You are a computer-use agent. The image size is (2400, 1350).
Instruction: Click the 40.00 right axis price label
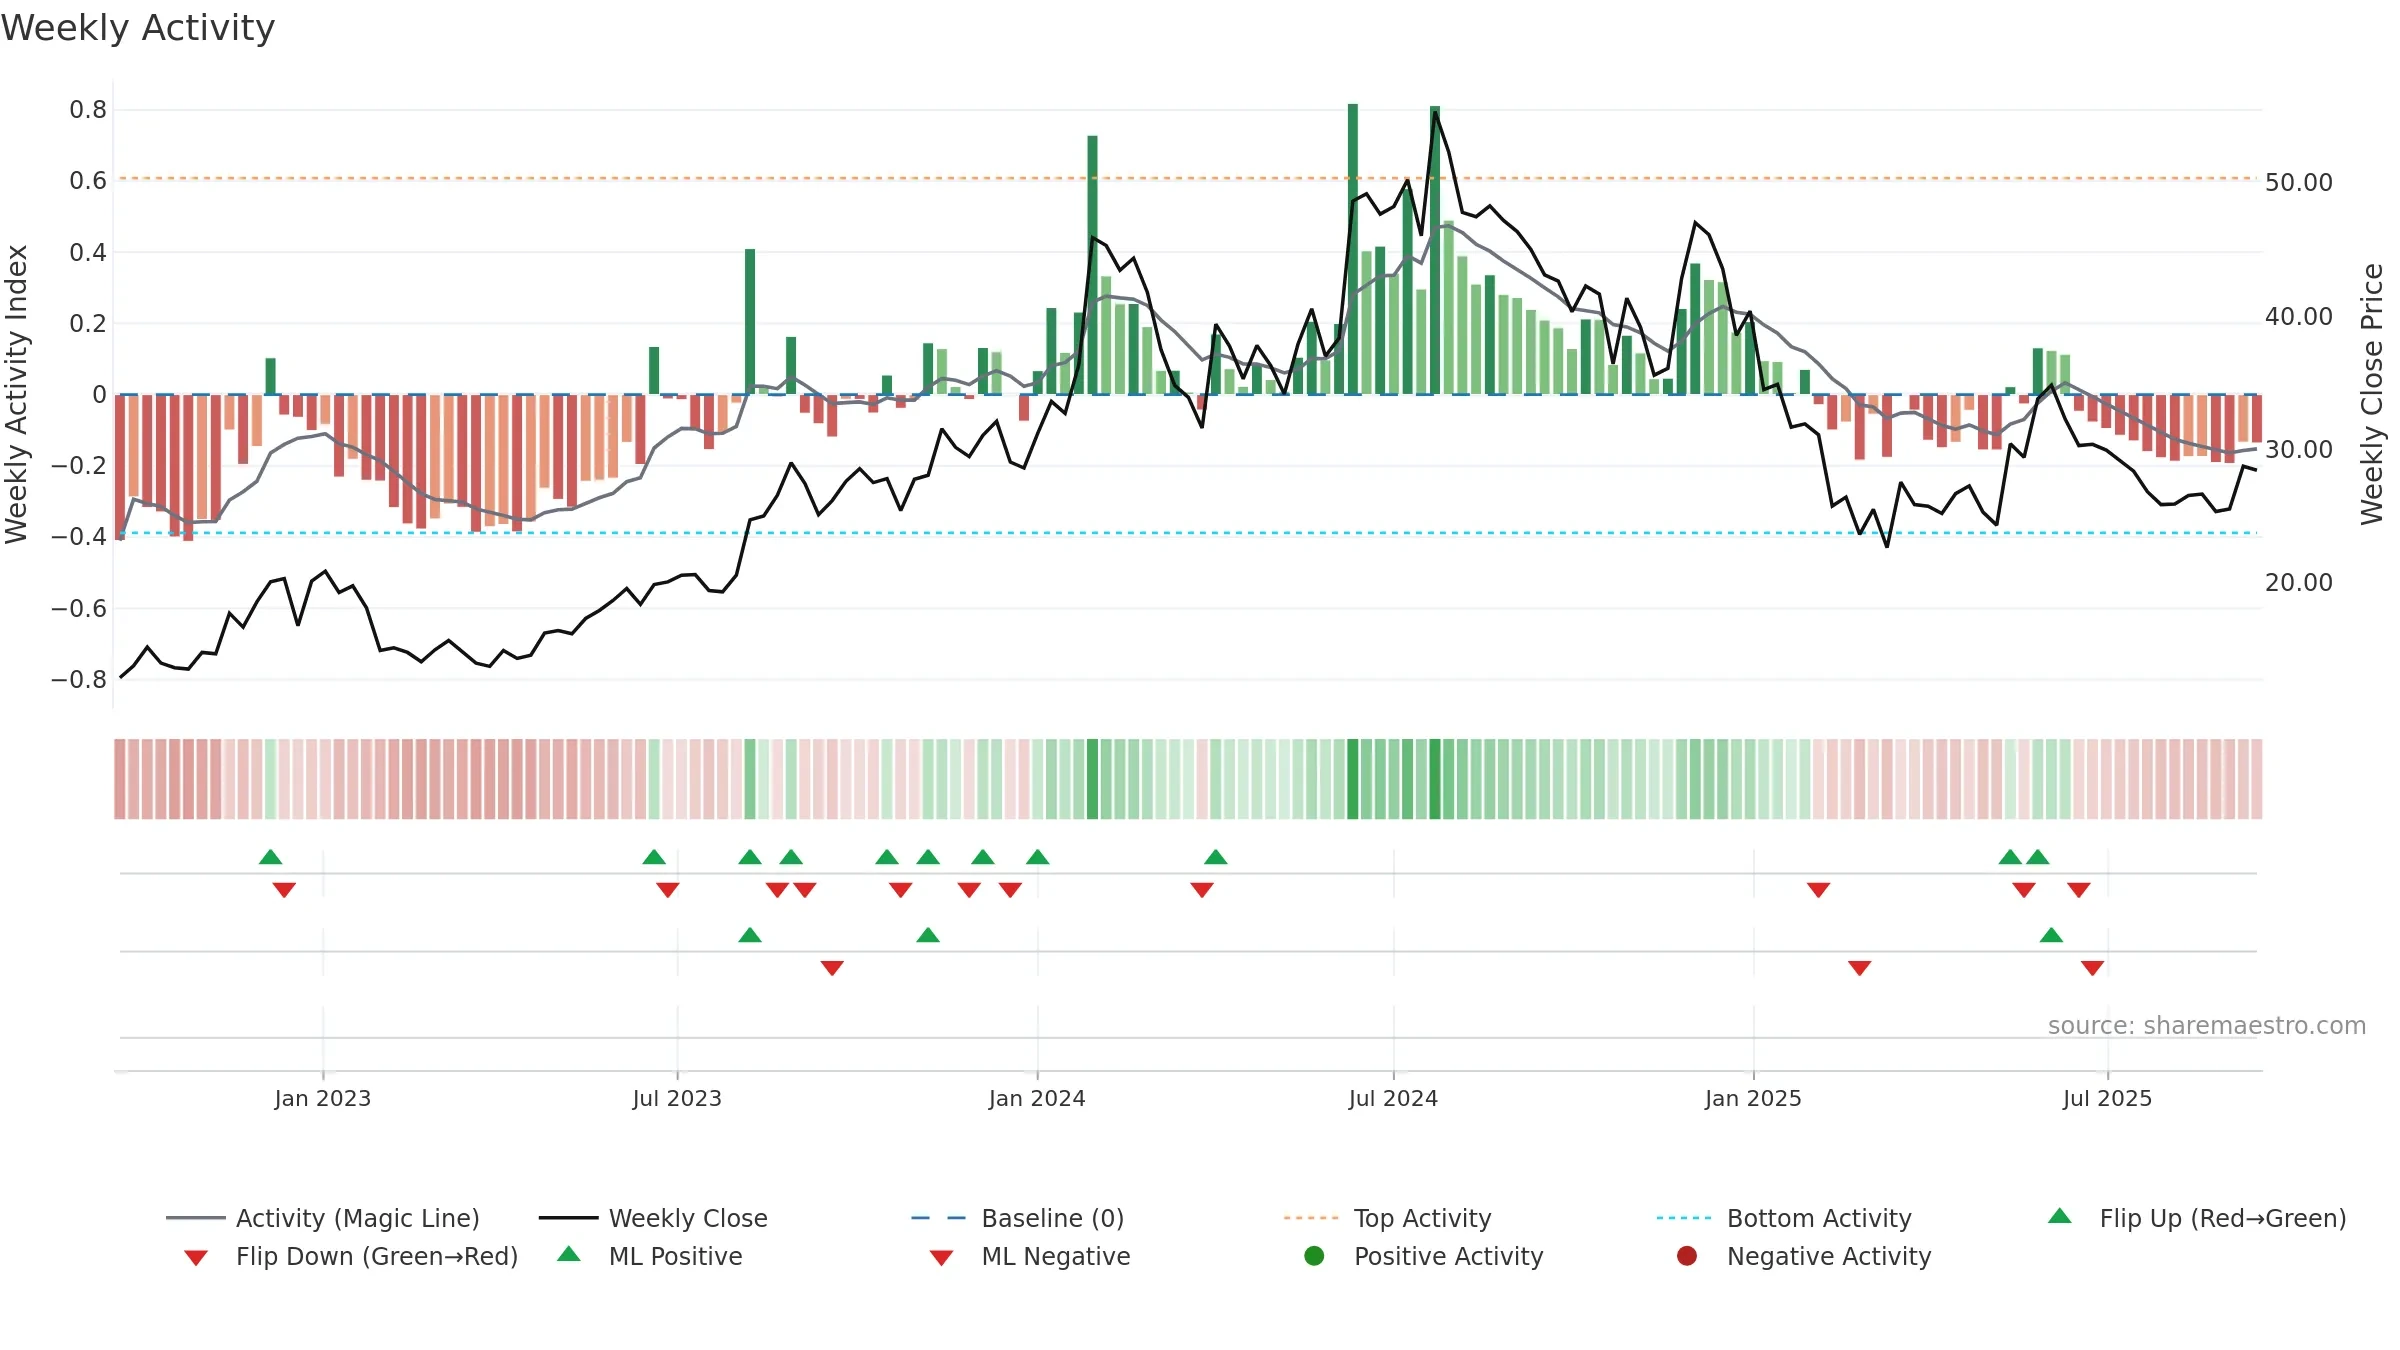point(2298,316)
